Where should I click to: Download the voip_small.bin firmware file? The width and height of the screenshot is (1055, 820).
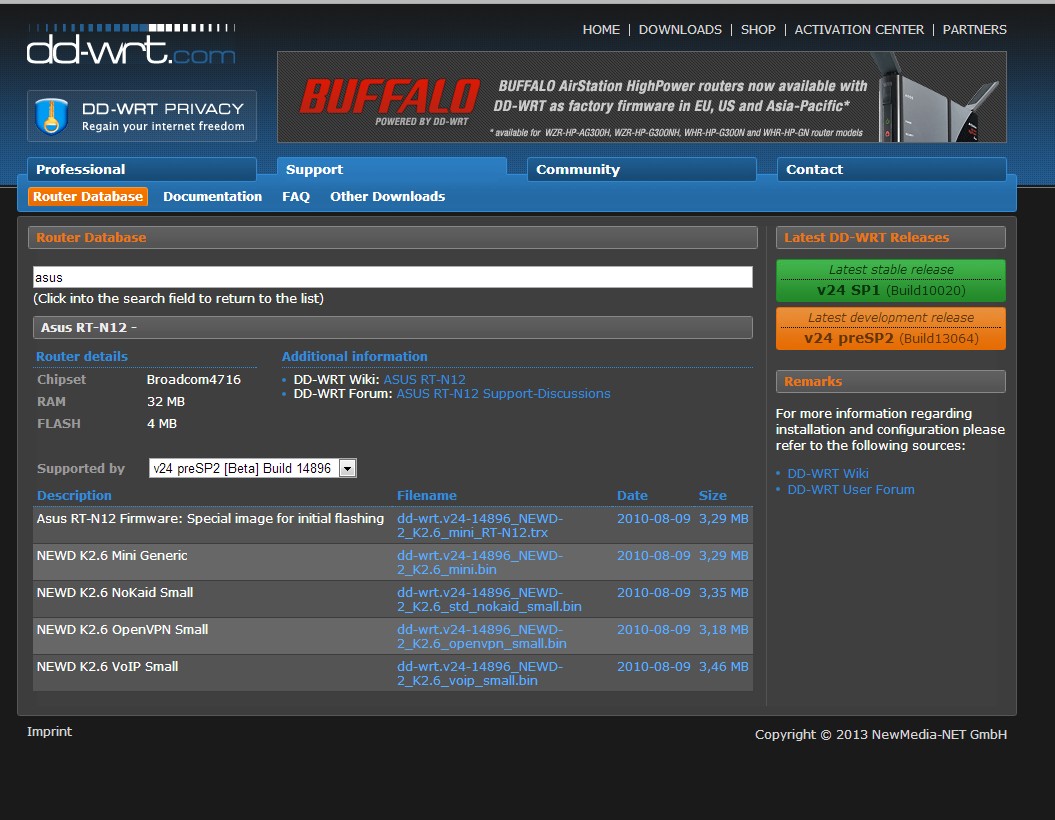tap(479, 673)
